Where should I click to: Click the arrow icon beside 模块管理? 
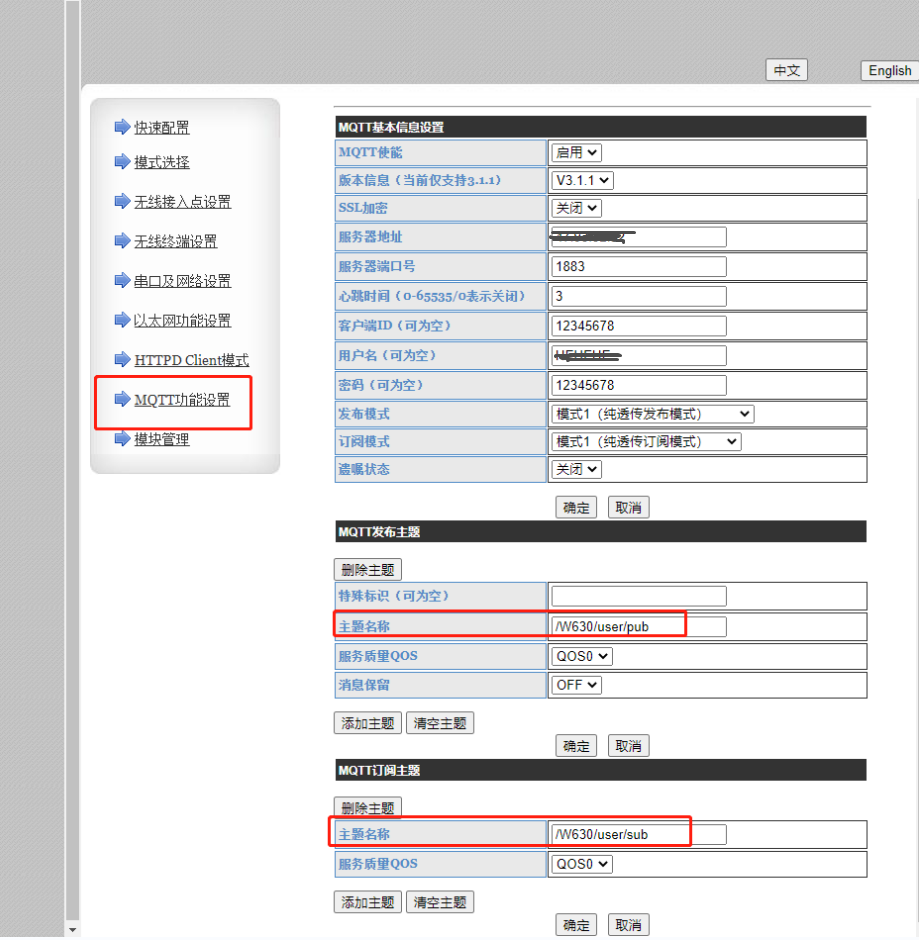[122, 439]
